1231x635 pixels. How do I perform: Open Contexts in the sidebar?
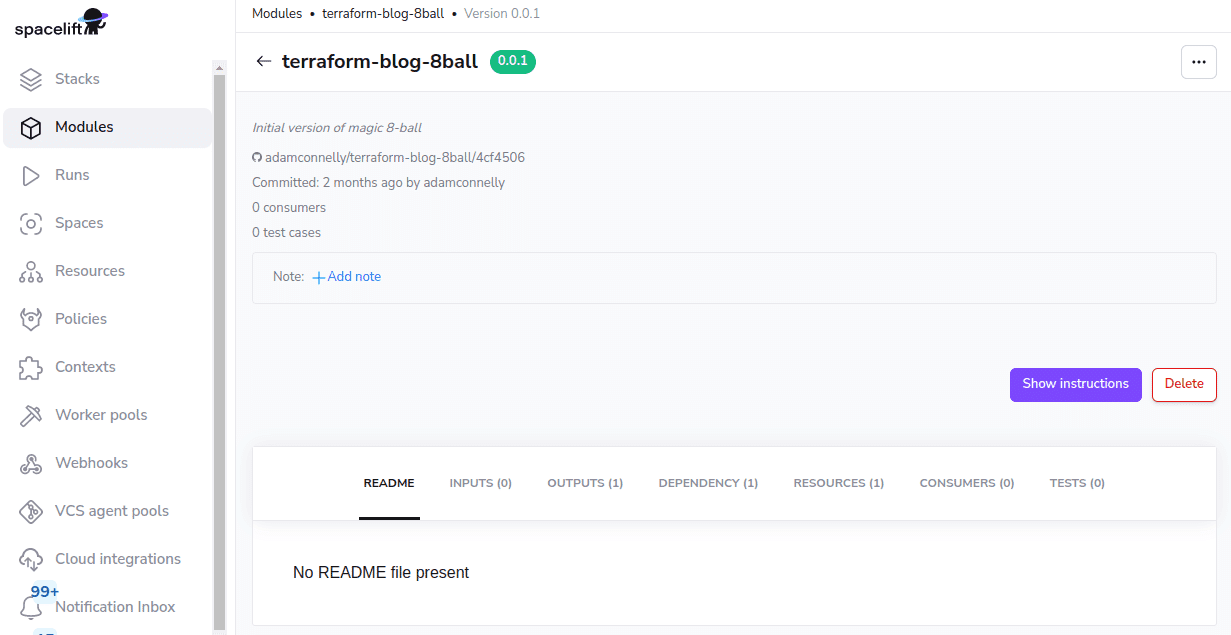point(85,367)
